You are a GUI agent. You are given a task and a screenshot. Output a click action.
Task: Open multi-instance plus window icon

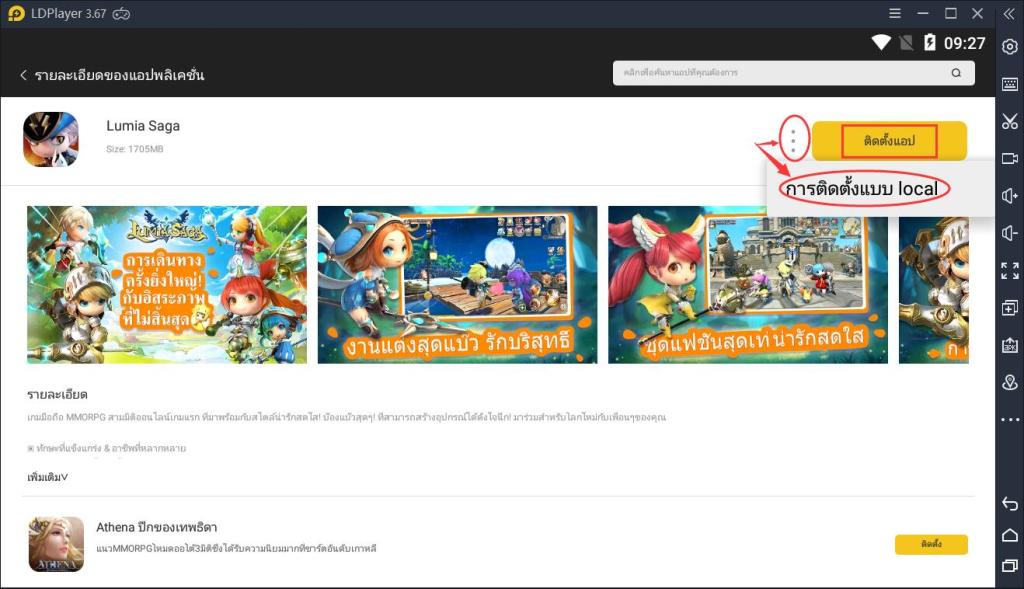click(x=1010, y=308)
